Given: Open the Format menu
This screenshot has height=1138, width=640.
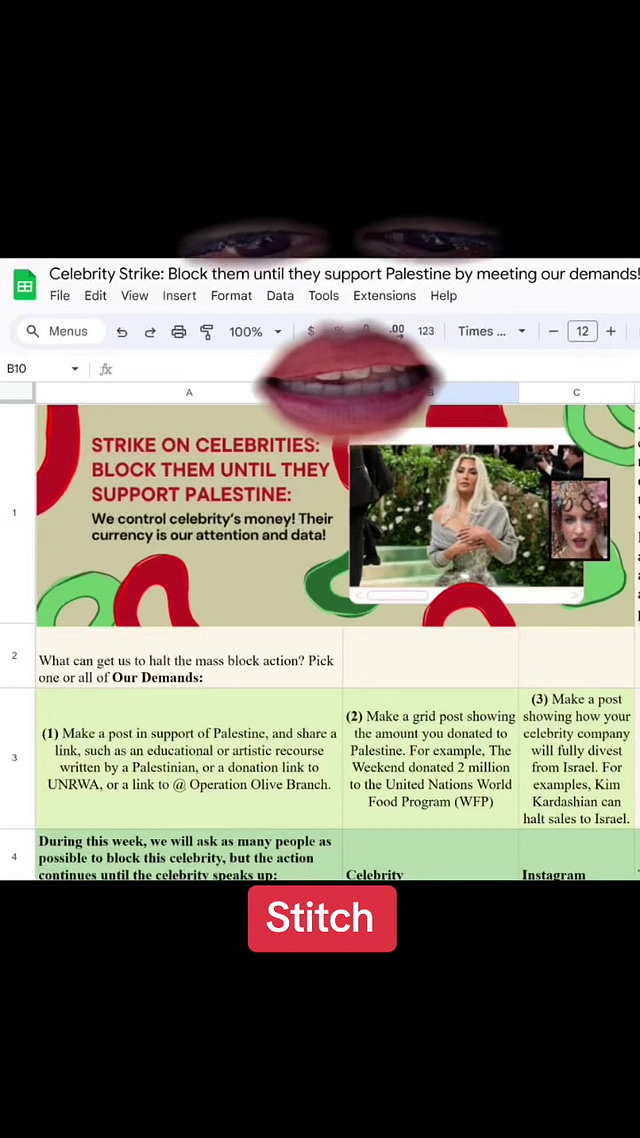Looking at the screenshot, I should [231, 295].
